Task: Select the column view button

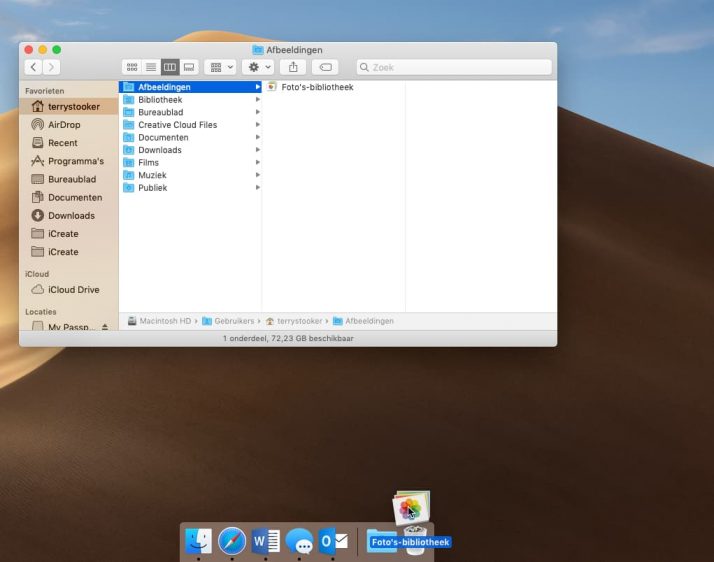Action: tap(170, 67)
